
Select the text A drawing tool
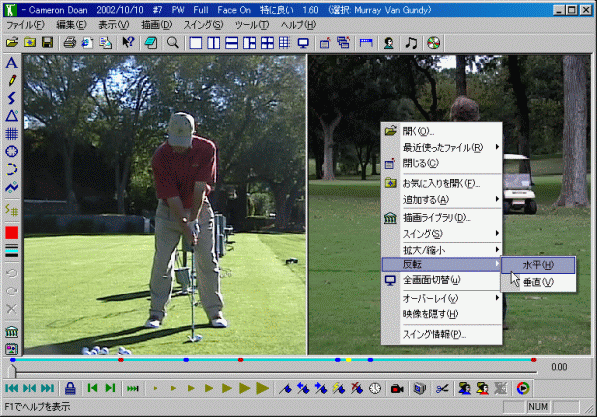[x=11, y=62]
